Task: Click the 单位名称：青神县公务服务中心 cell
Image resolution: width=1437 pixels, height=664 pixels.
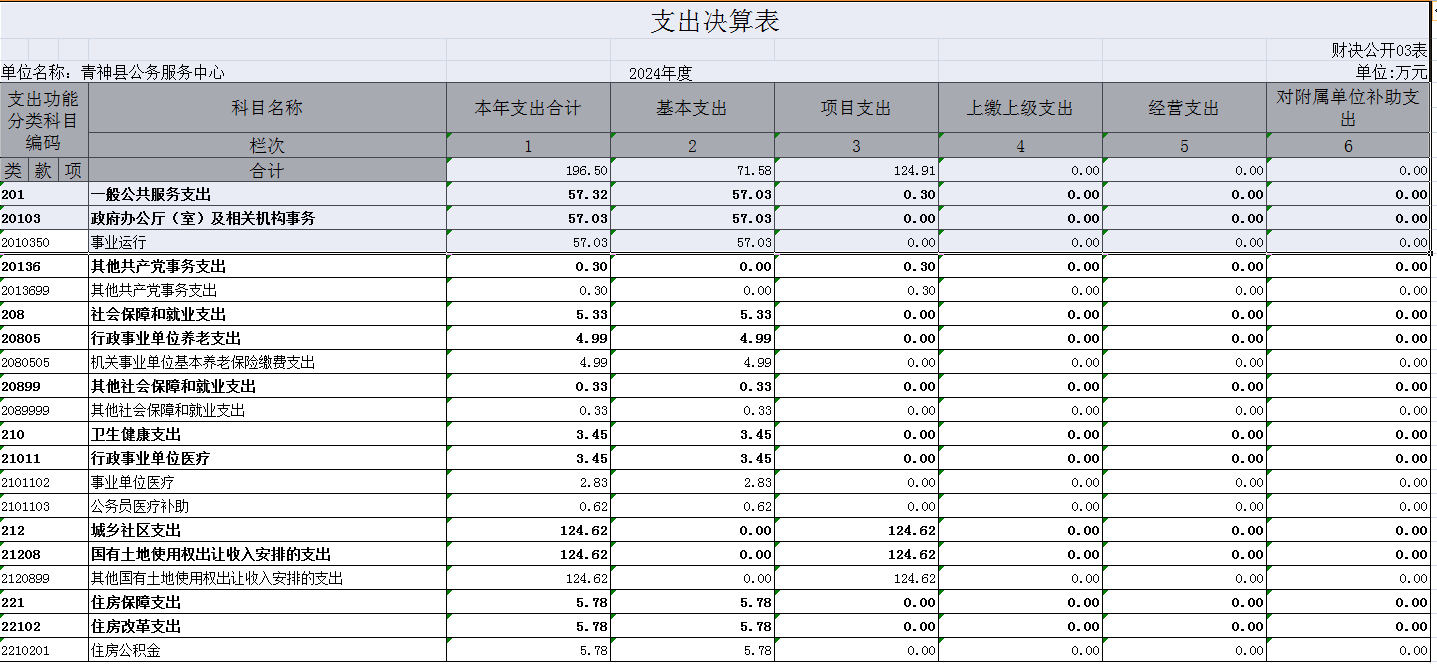Action: (x=113, y=72)
